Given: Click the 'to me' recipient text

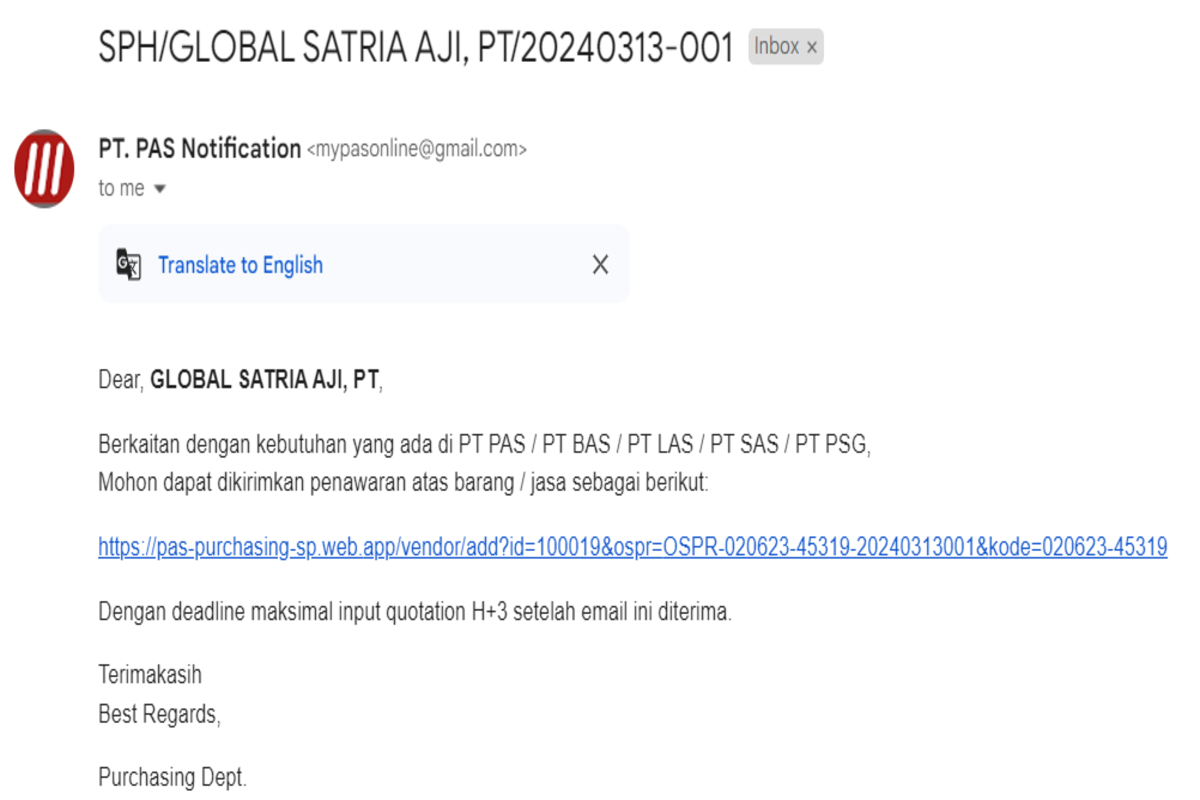Looking at the screenshot, I should (121, 189).
